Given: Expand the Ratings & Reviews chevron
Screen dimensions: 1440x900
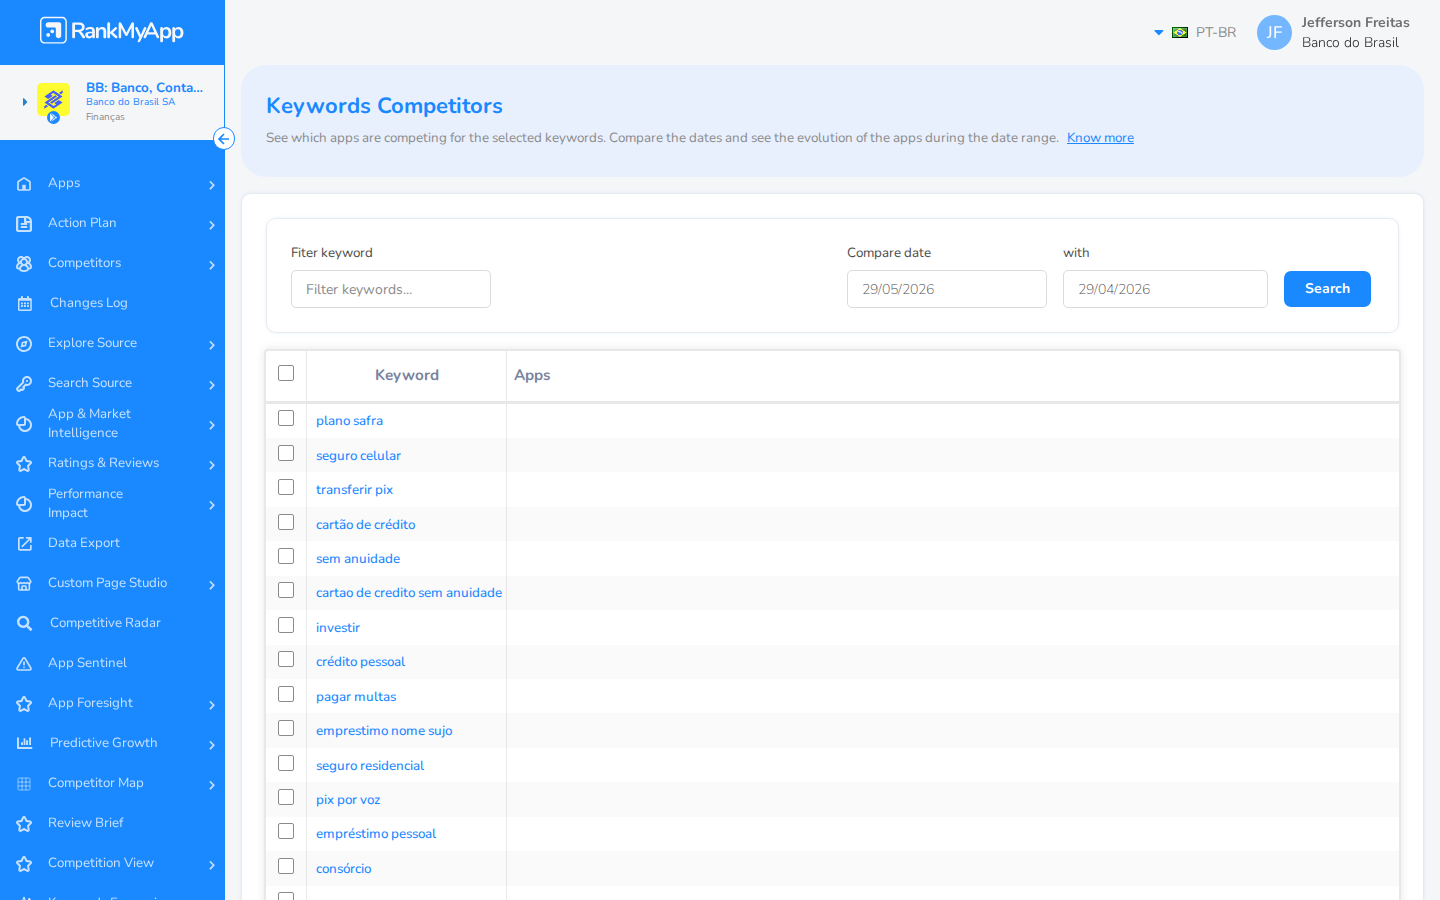Looking at the screenshot, I should coord(212,465).
